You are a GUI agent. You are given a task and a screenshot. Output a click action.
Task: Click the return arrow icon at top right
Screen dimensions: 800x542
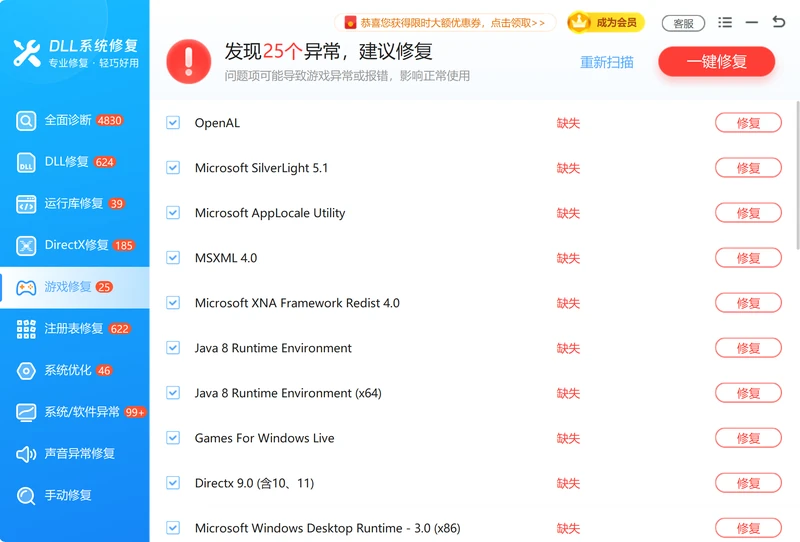(779, 21)
